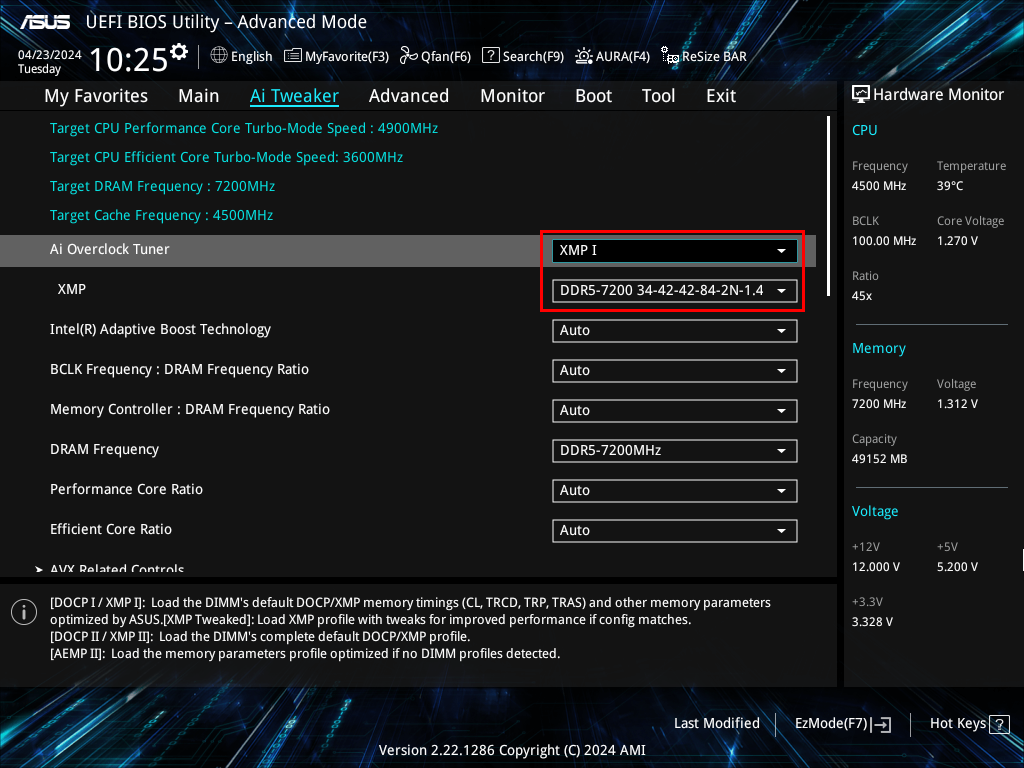The width and height of the screenshot is (1024, 768).
Task: Click CPU frequency value 4500 MHz
Action: pyautogui.click(x=879, y=186)
